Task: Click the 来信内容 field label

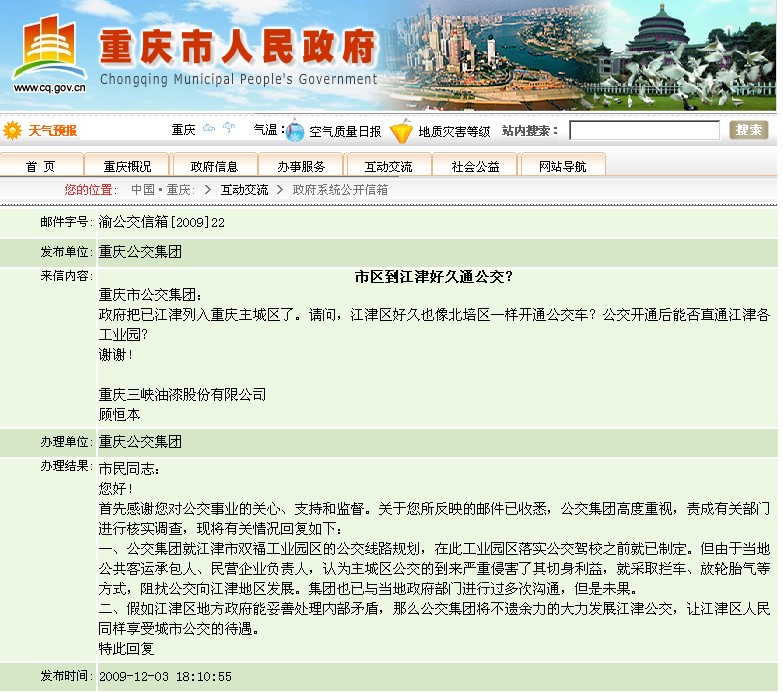Action: 66,276
